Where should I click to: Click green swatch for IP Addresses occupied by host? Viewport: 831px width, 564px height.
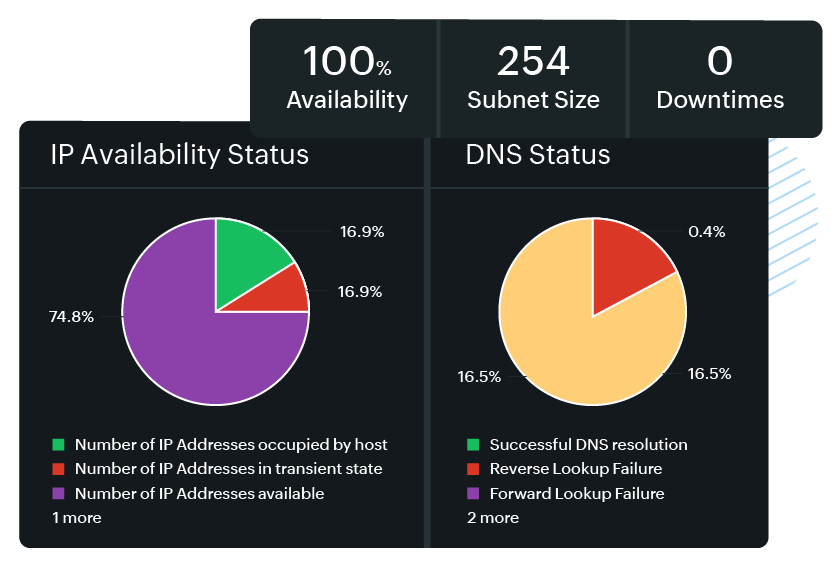(58, 444)
